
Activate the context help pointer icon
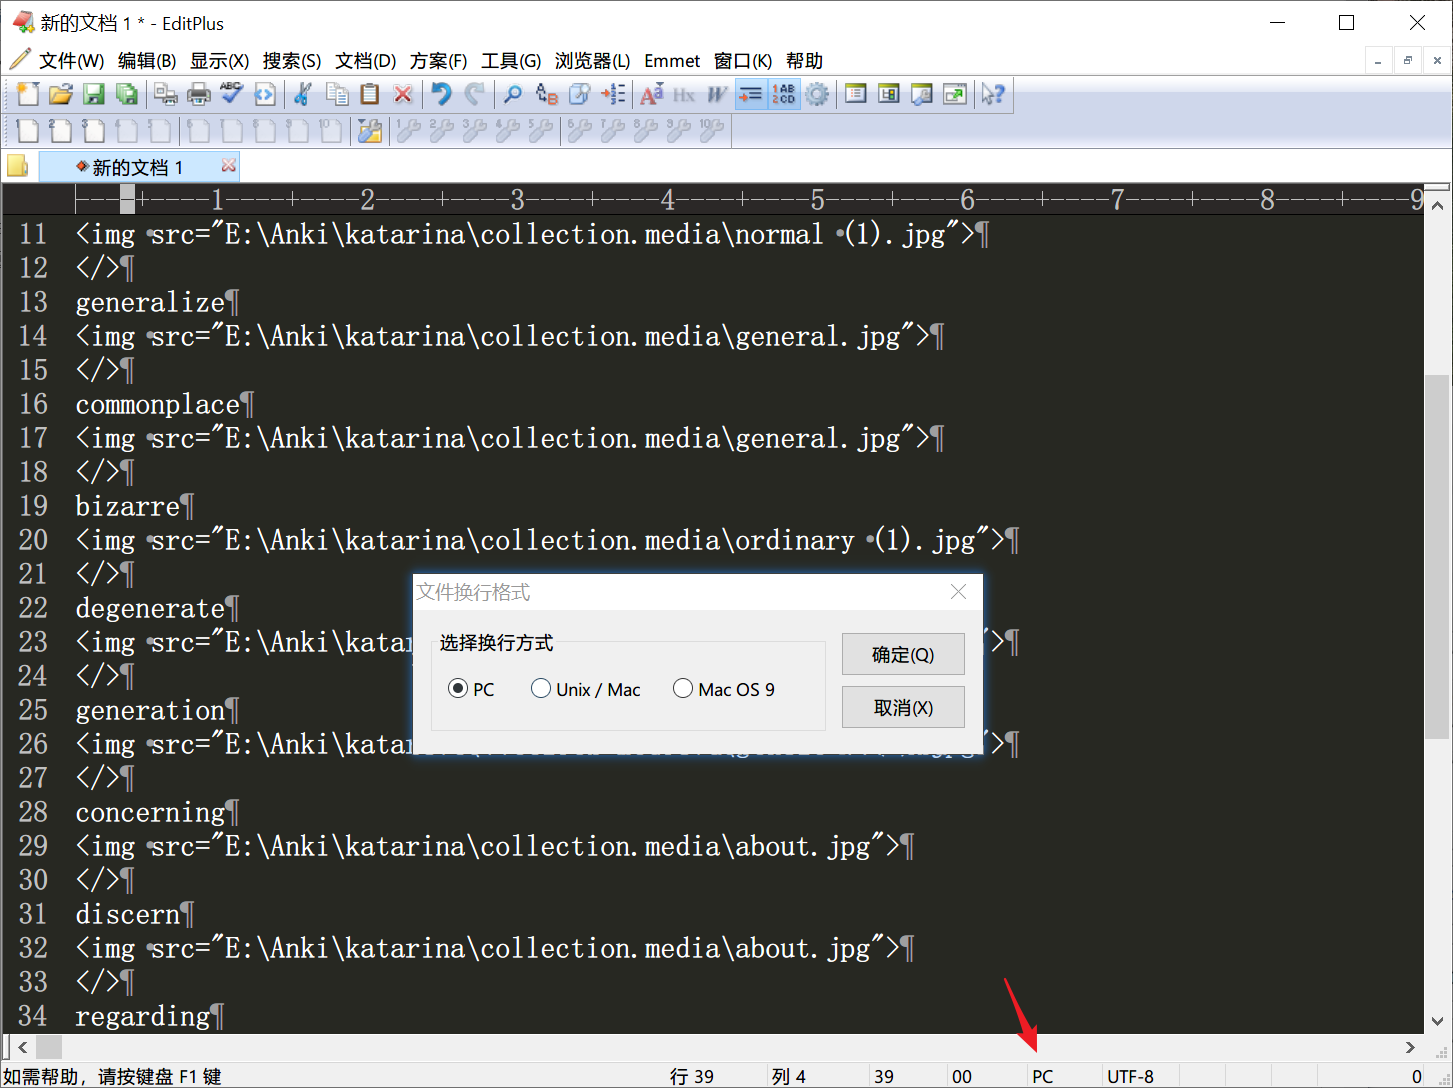pyautogui.click(x=993, y=94)
